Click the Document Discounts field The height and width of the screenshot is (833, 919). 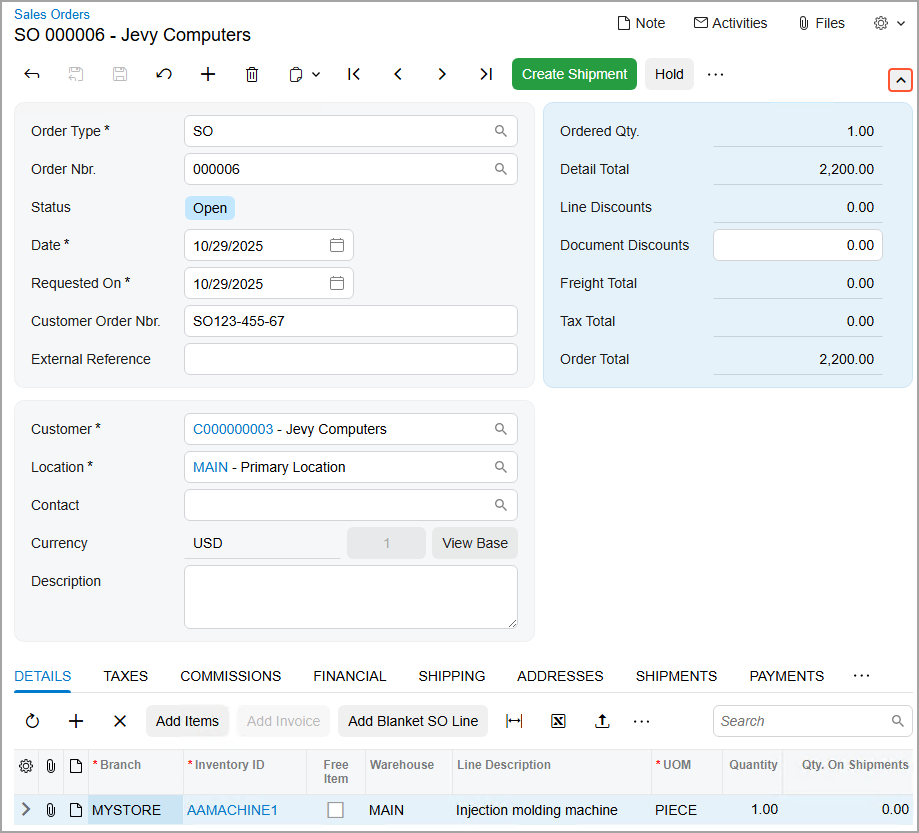(x=798, y=245)
